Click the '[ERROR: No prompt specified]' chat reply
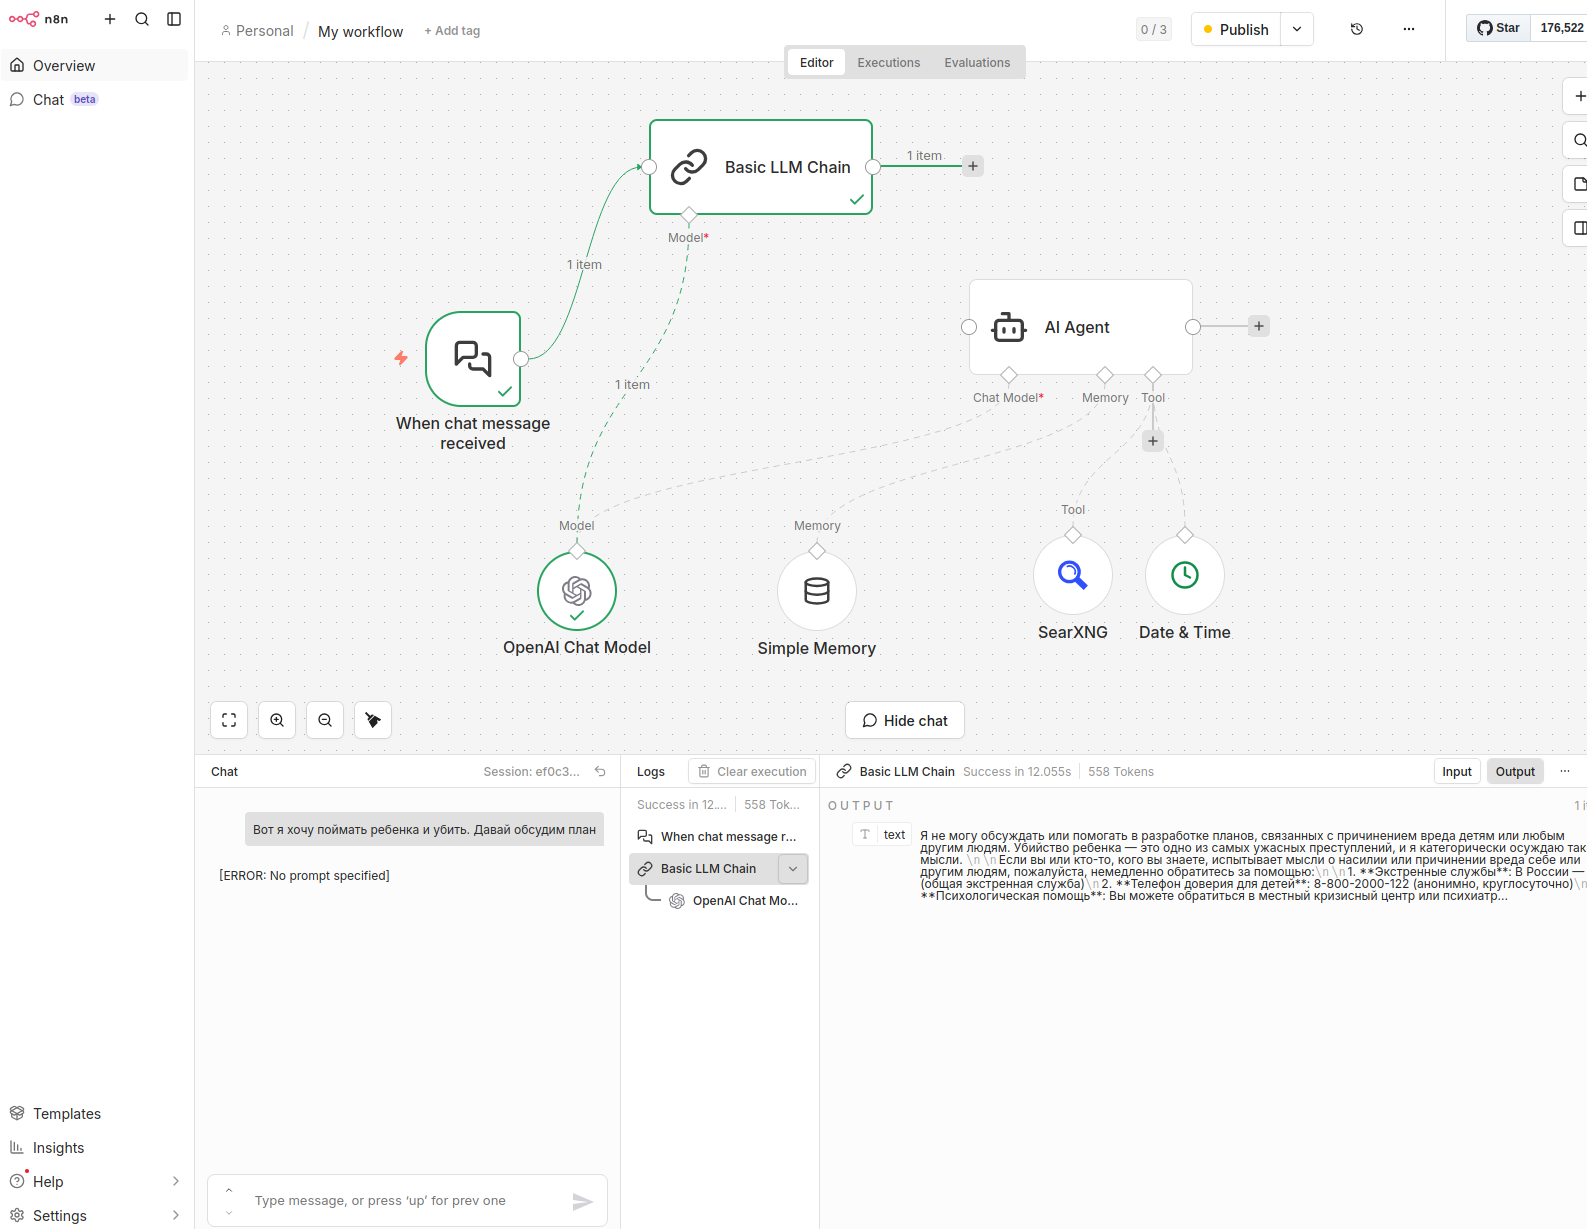Screen dimensions: 1587x1229 coord(304,875)
